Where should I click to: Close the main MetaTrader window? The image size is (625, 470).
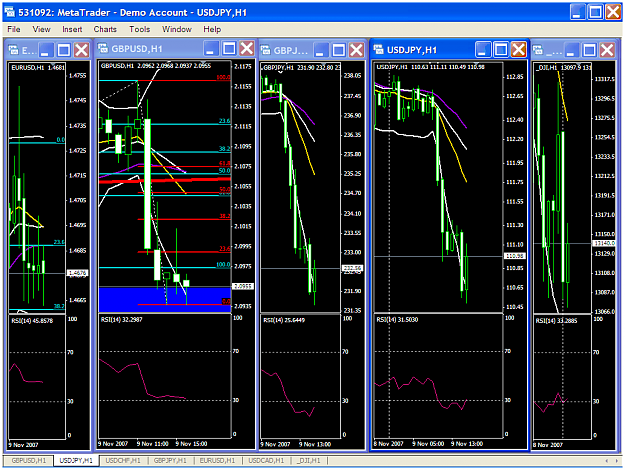click(613, 12)
